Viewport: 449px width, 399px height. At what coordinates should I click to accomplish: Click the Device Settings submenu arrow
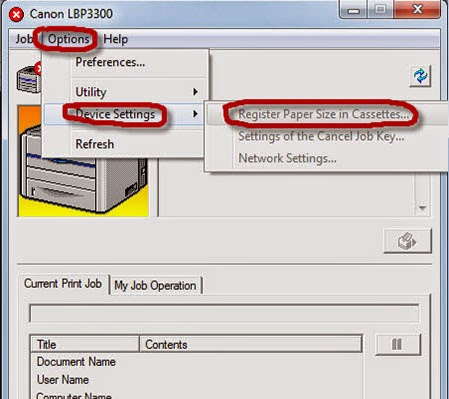click(x=196, y=114)
